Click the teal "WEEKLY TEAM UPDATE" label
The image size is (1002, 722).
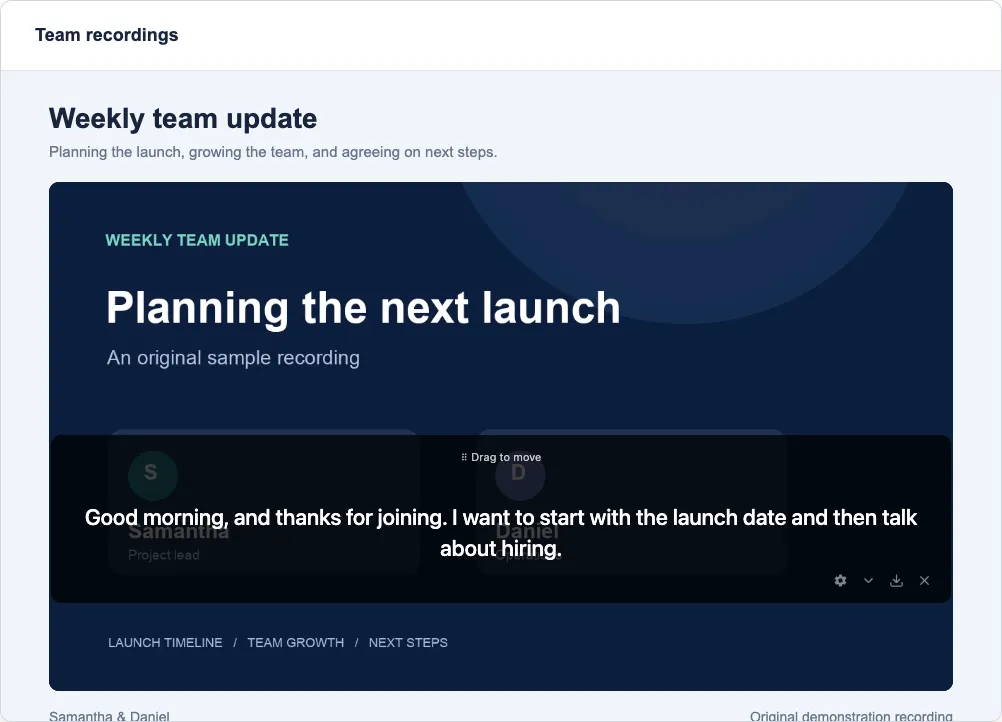[x=197, y=240]
